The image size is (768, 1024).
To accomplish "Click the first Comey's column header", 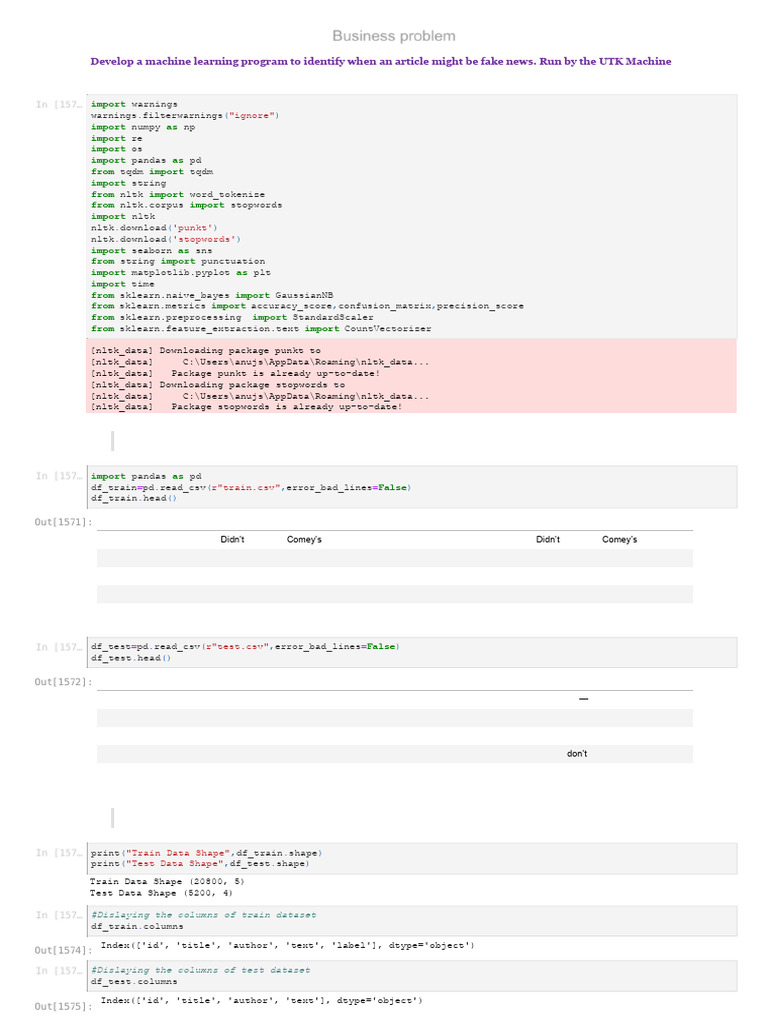I will (x=304, y=539).
